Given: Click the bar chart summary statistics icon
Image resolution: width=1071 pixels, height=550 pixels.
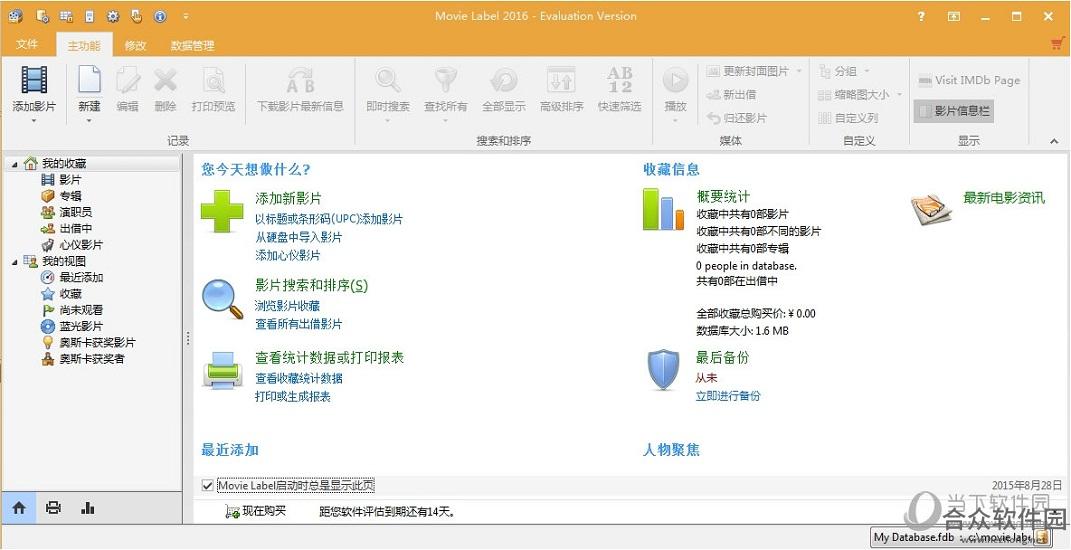Looking at the screenshot, I should pos(663,209).
